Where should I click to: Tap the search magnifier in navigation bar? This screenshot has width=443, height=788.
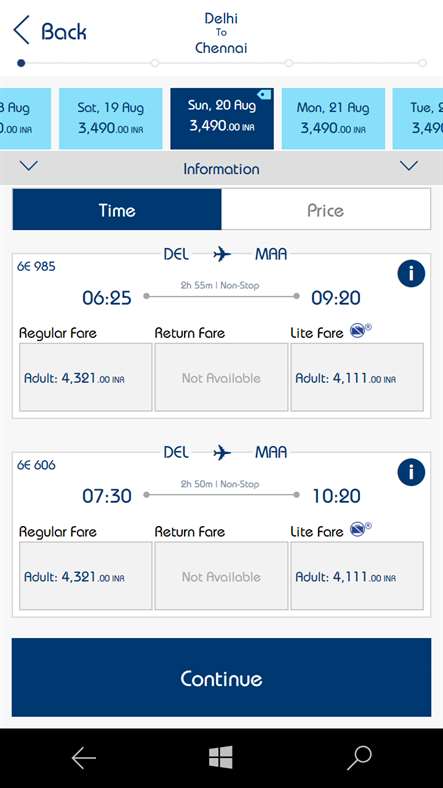[359, 758]
